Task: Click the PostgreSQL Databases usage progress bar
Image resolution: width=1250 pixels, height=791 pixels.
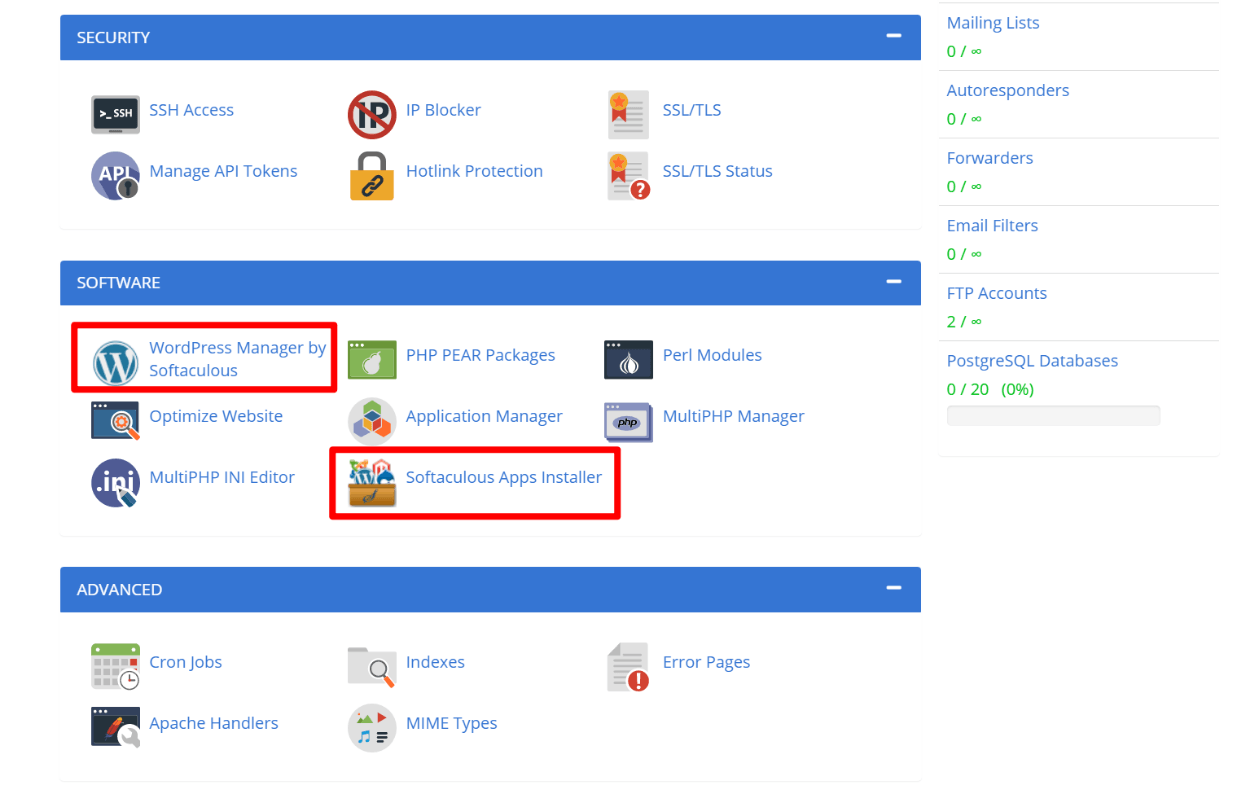Action: (1053, 415)
